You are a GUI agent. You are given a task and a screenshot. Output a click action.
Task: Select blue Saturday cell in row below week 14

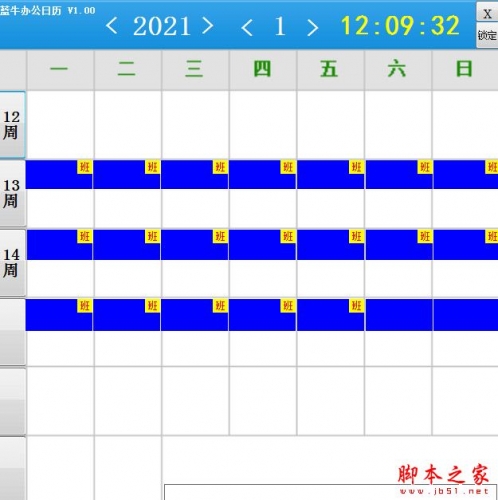coord(399,315)
